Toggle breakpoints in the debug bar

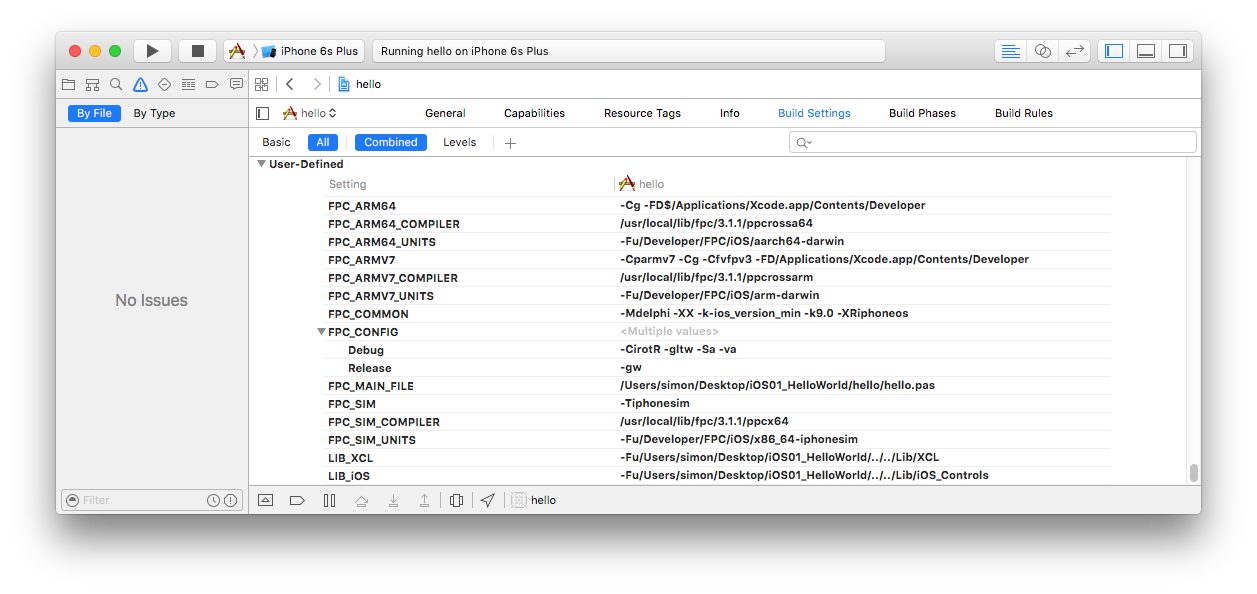pos(297,500)
